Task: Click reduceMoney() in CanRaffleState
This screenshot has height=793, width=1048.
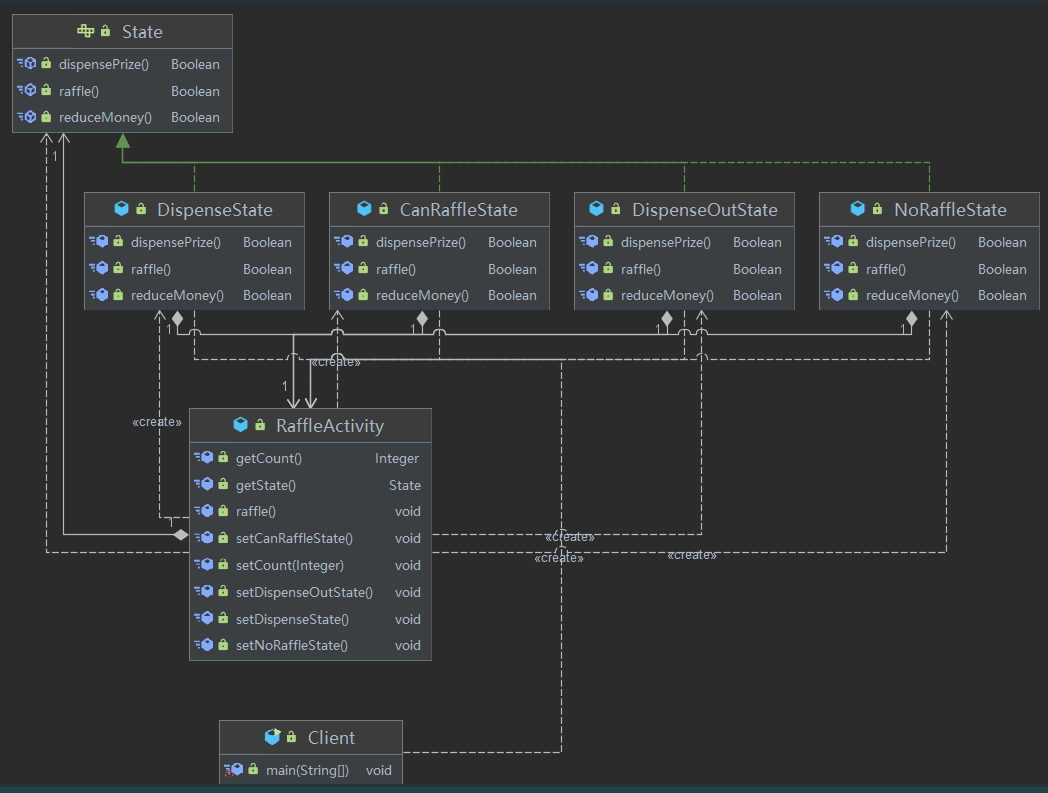Action: [422, 295]
